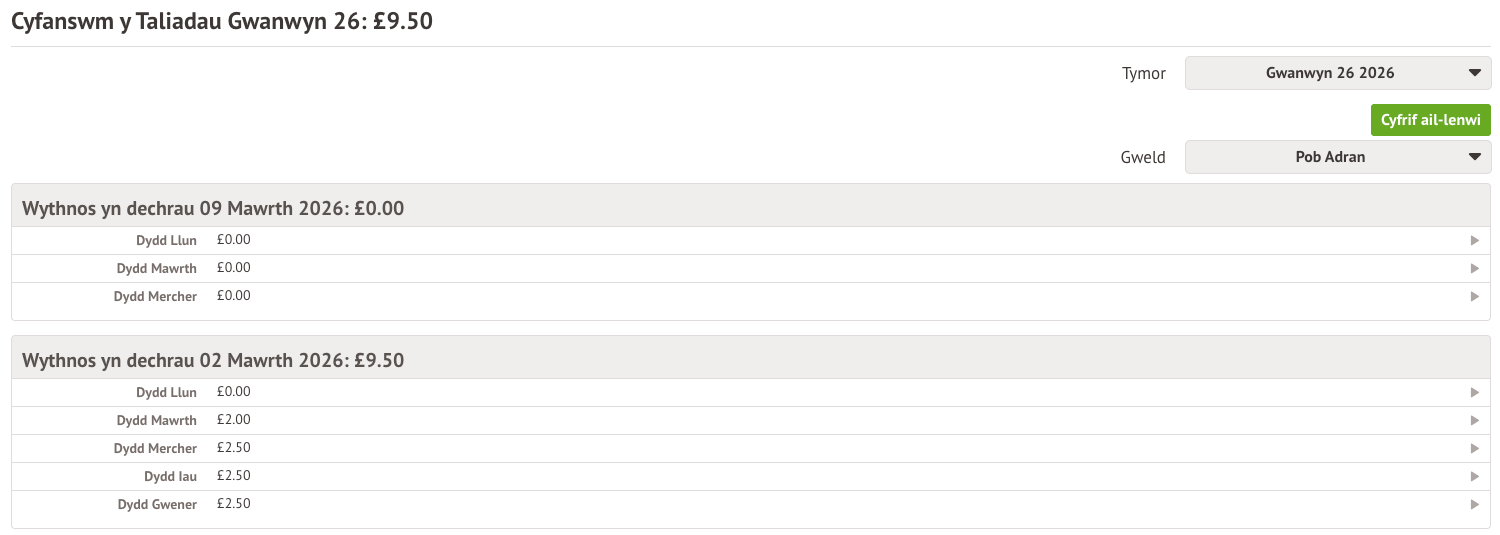Click Dydd Mercher £2.50 amount
Viewport: 1500px width, 535px height.
click(x=233, y=448)
